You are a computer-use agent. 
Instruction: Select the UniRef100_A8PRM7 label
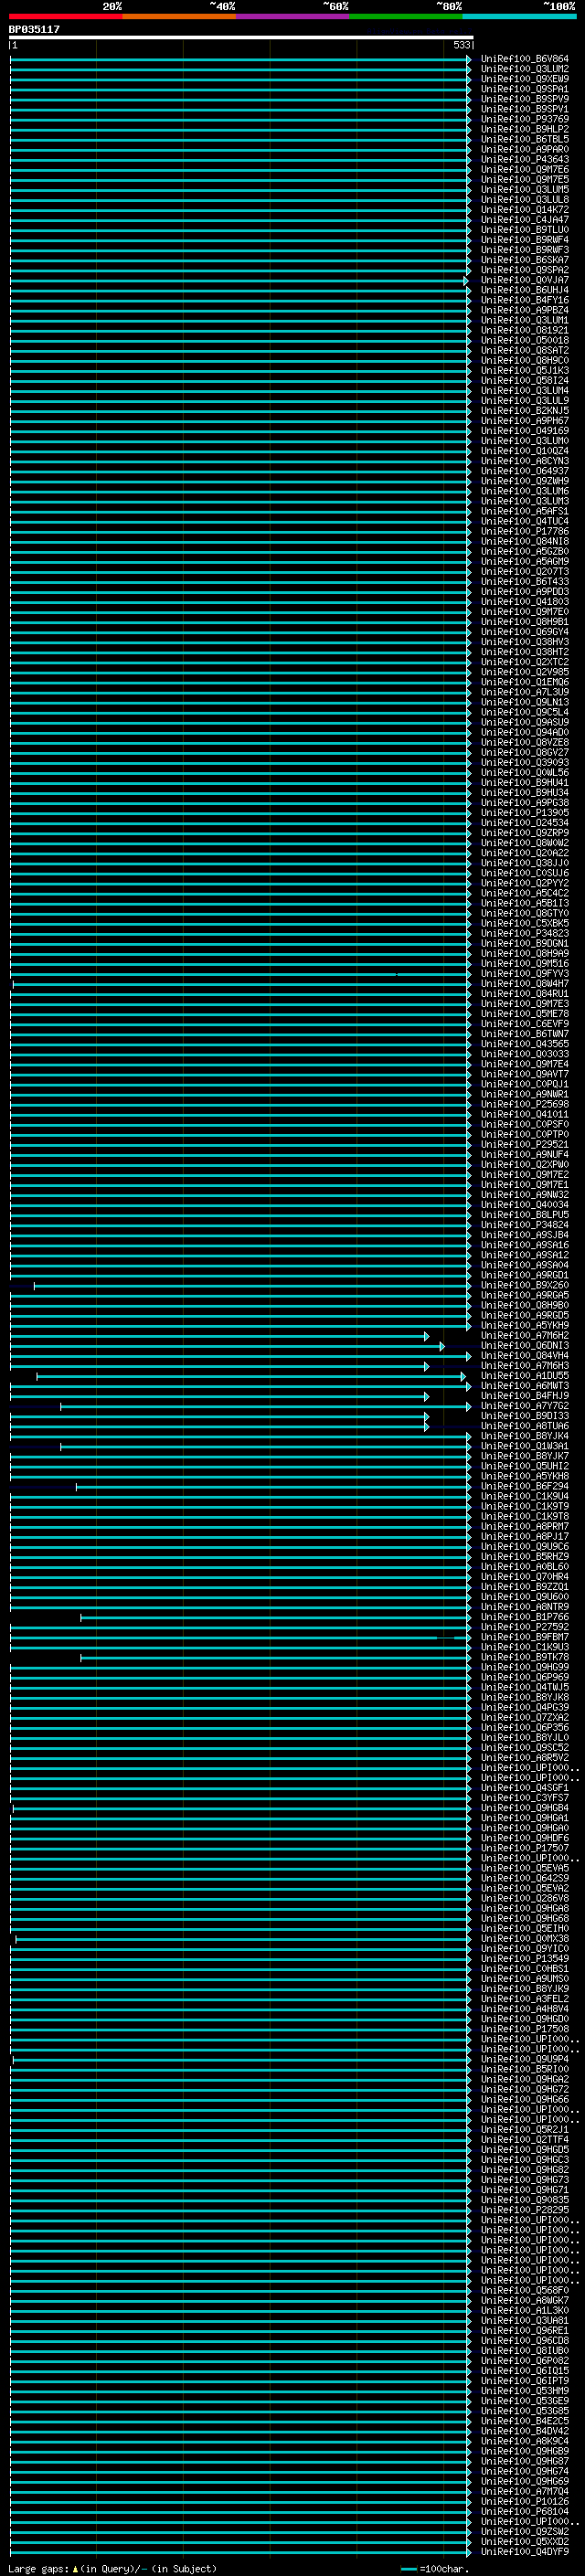[525, 1526]
